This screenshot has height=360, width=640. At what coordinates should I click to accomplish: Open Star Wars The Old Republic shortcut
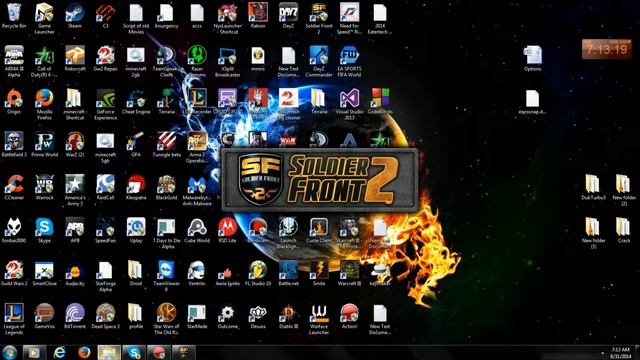[x=167, y=319]
